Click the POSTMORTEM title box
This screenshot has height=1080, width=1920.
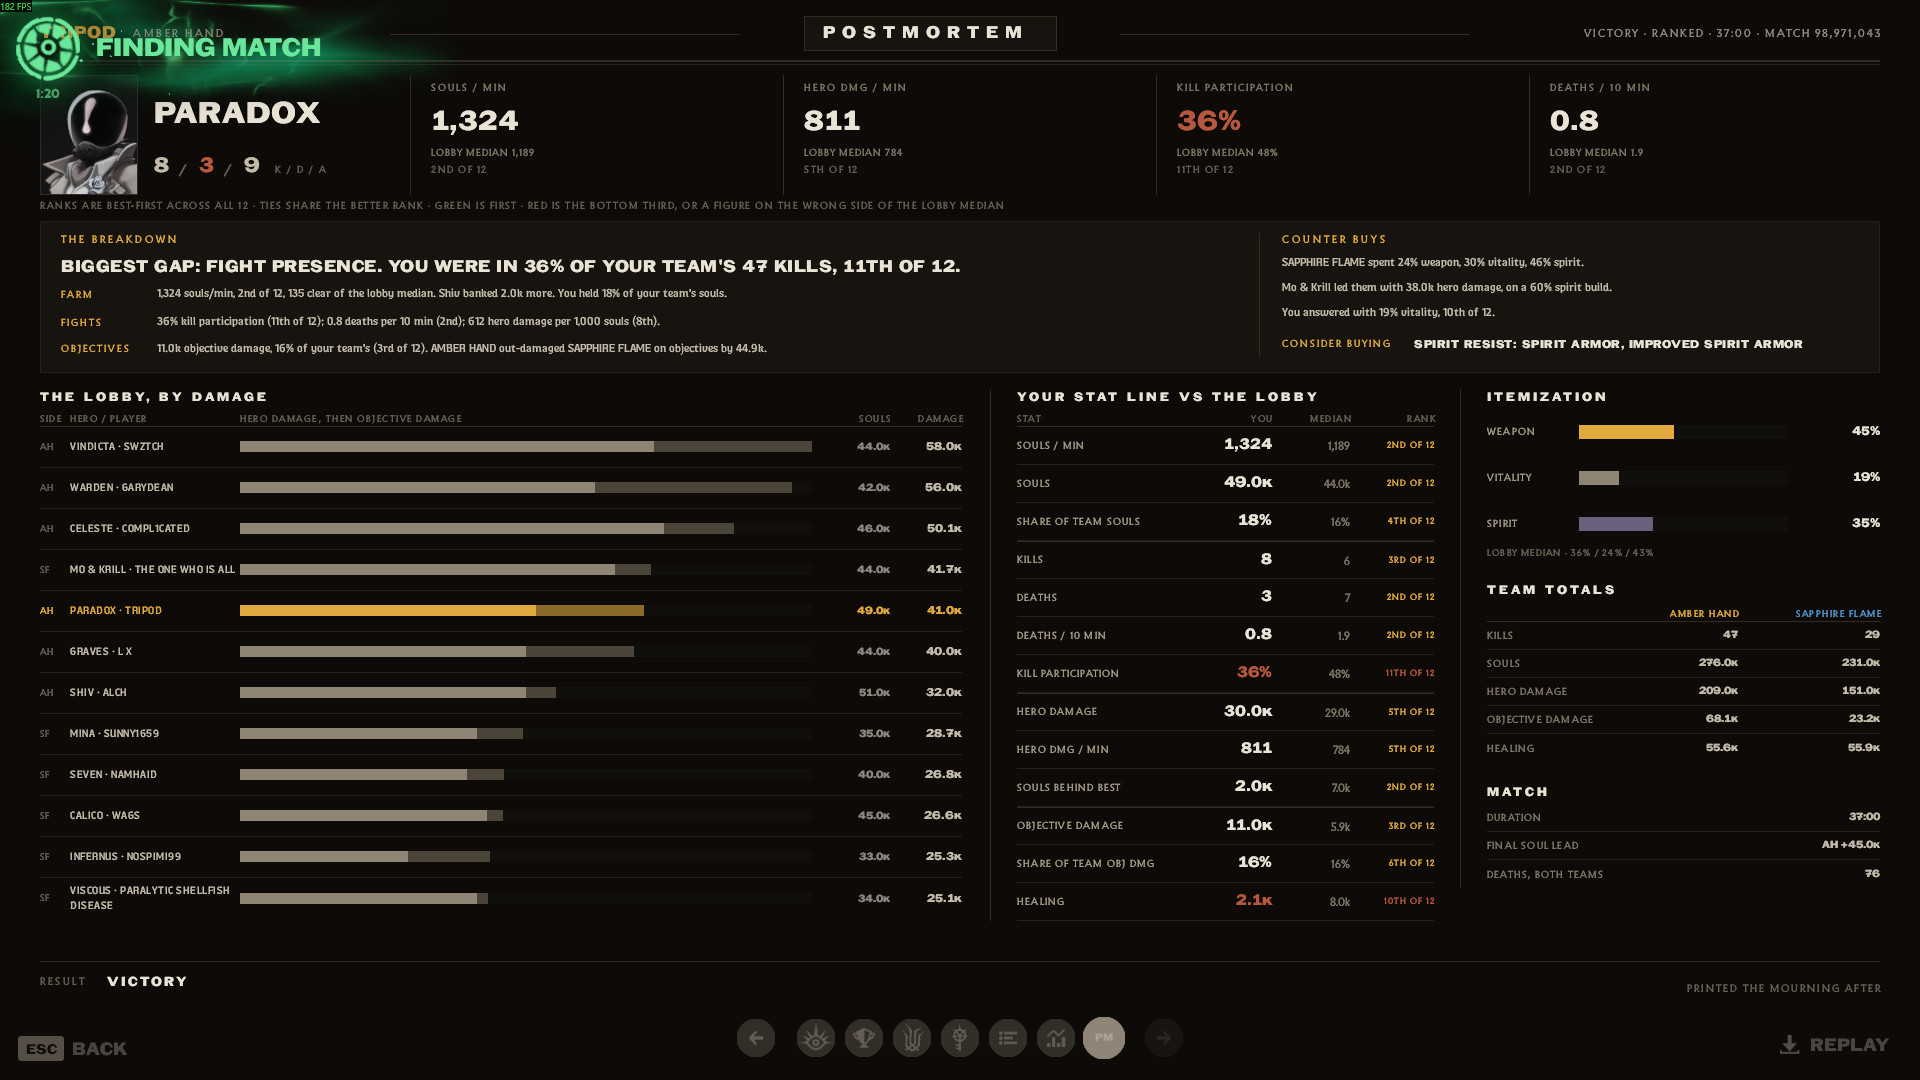tap(930, 33)
